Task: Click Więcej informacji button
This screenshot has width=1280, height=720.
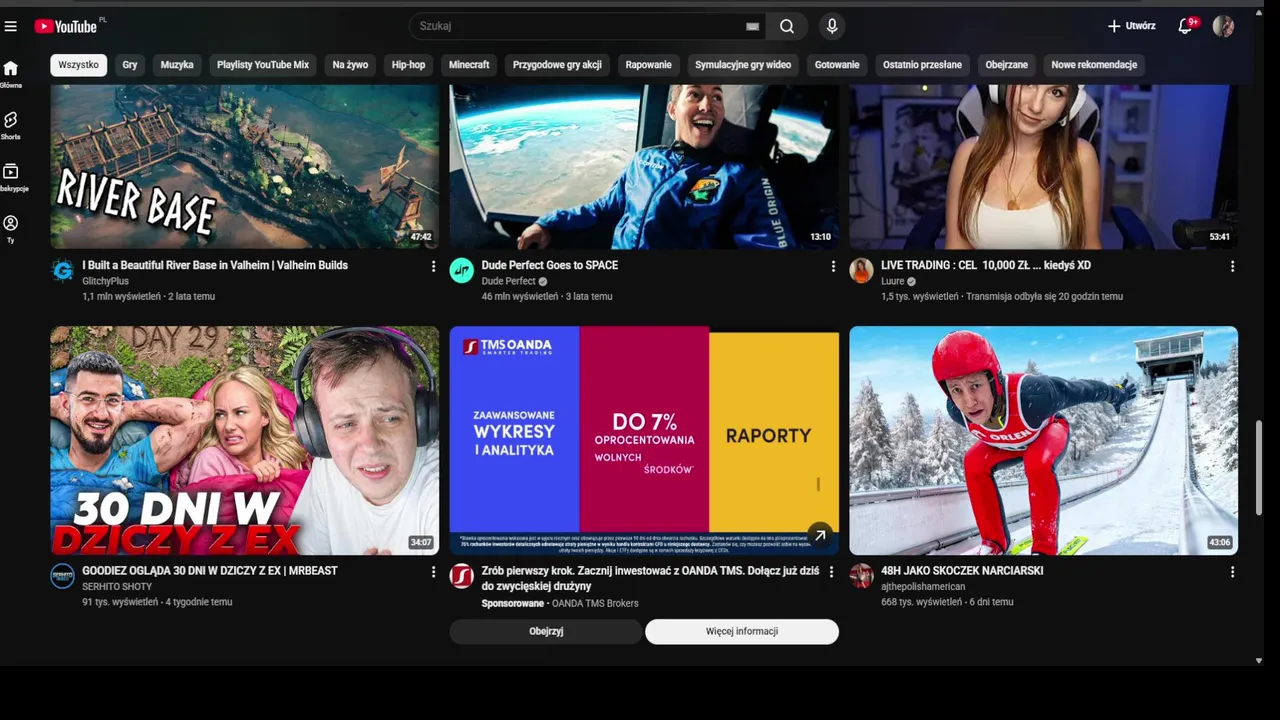Action: coord(742,631)
